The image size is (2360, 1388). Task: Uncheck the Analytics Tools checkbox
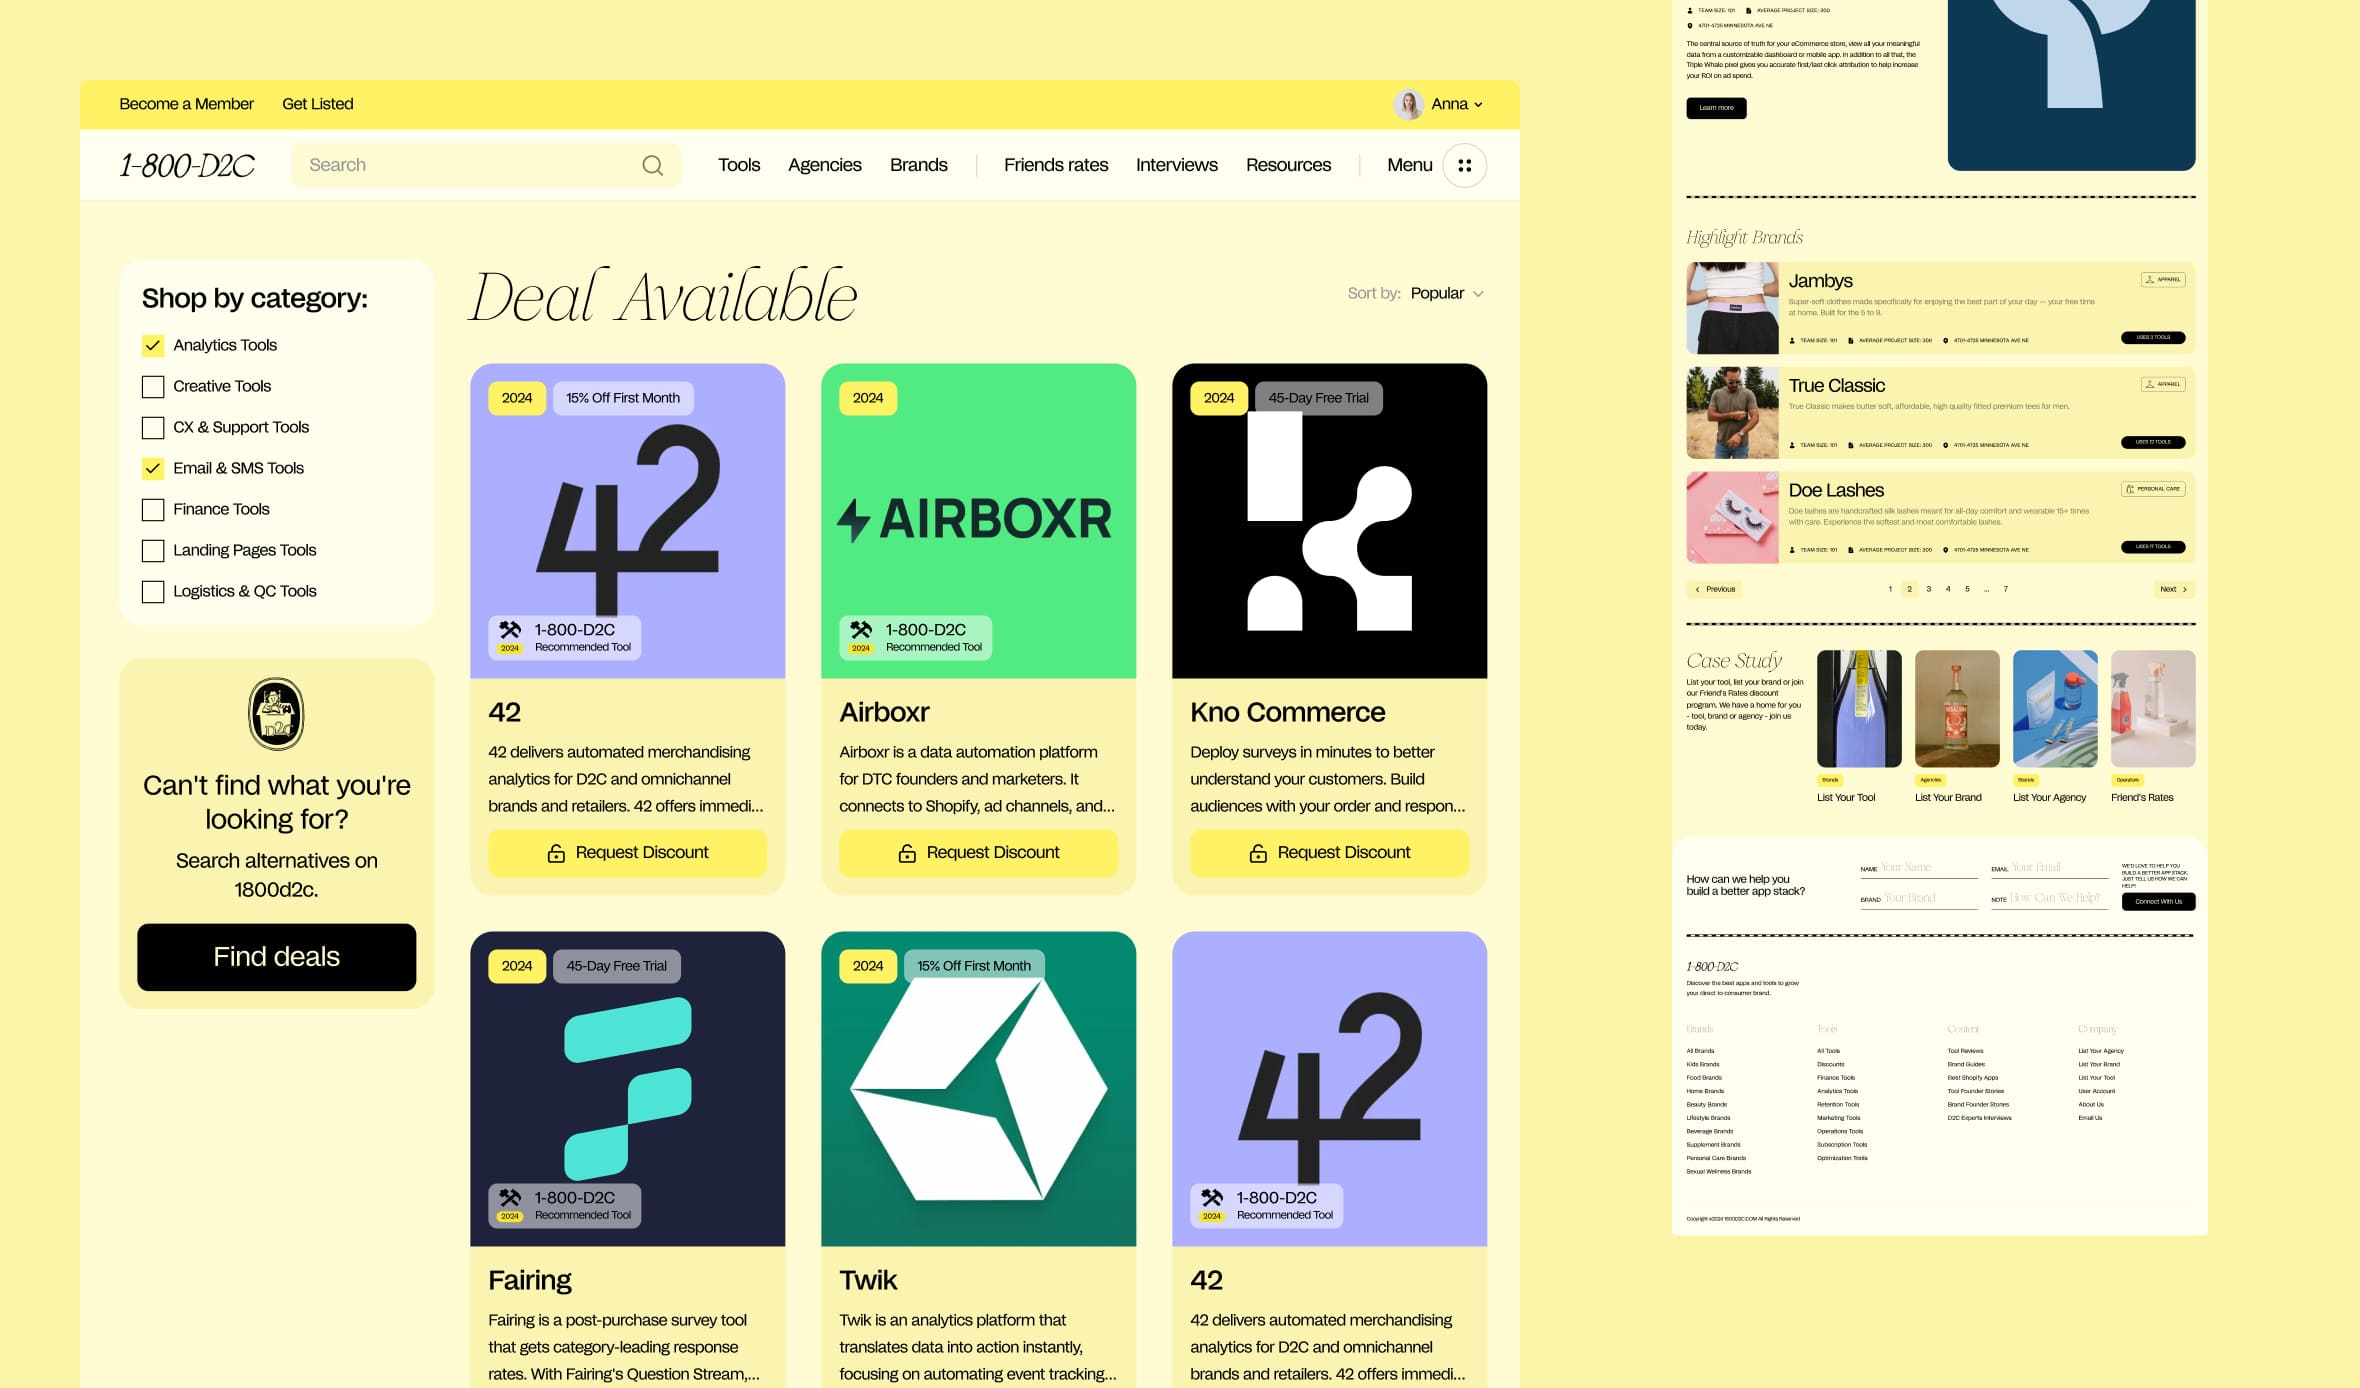(153, 346)
